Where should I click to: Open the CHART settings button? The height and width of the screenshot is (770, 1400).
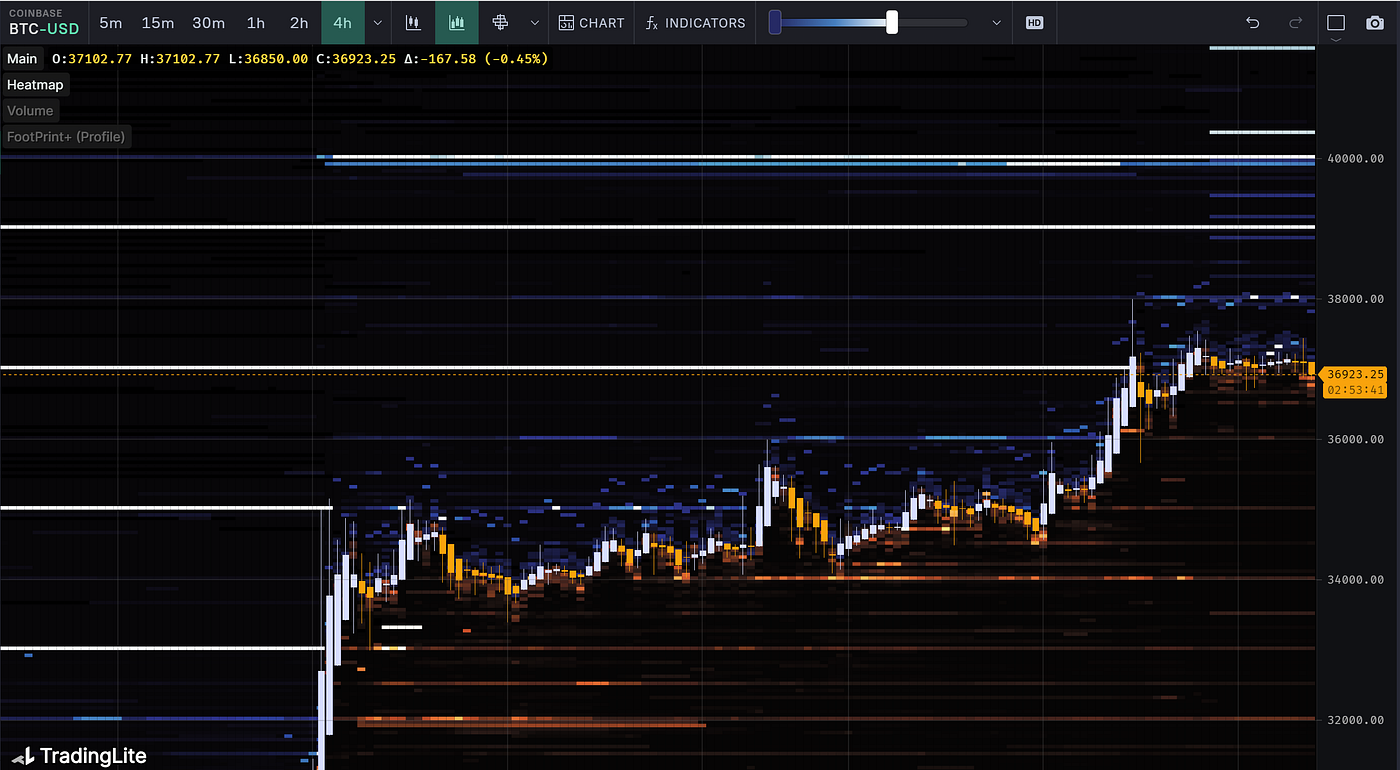pos(591,22)
